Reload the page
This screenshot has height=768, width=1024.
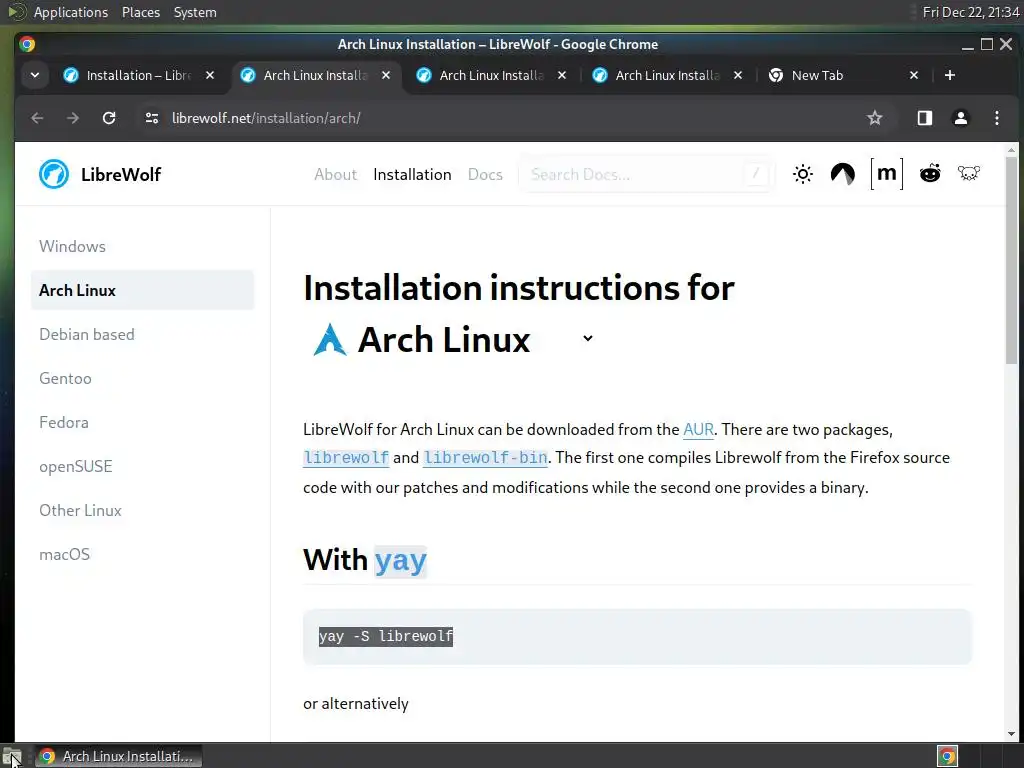[109, 118]
